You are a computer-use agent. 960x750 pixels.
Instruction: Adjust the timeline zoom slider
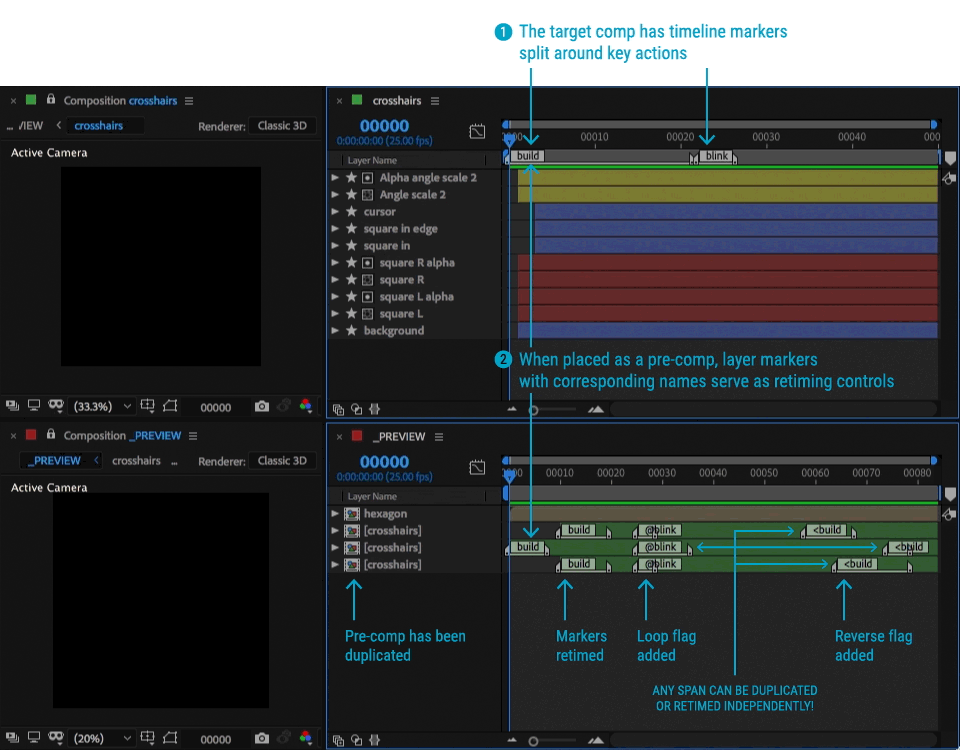[x=533, y=408]
